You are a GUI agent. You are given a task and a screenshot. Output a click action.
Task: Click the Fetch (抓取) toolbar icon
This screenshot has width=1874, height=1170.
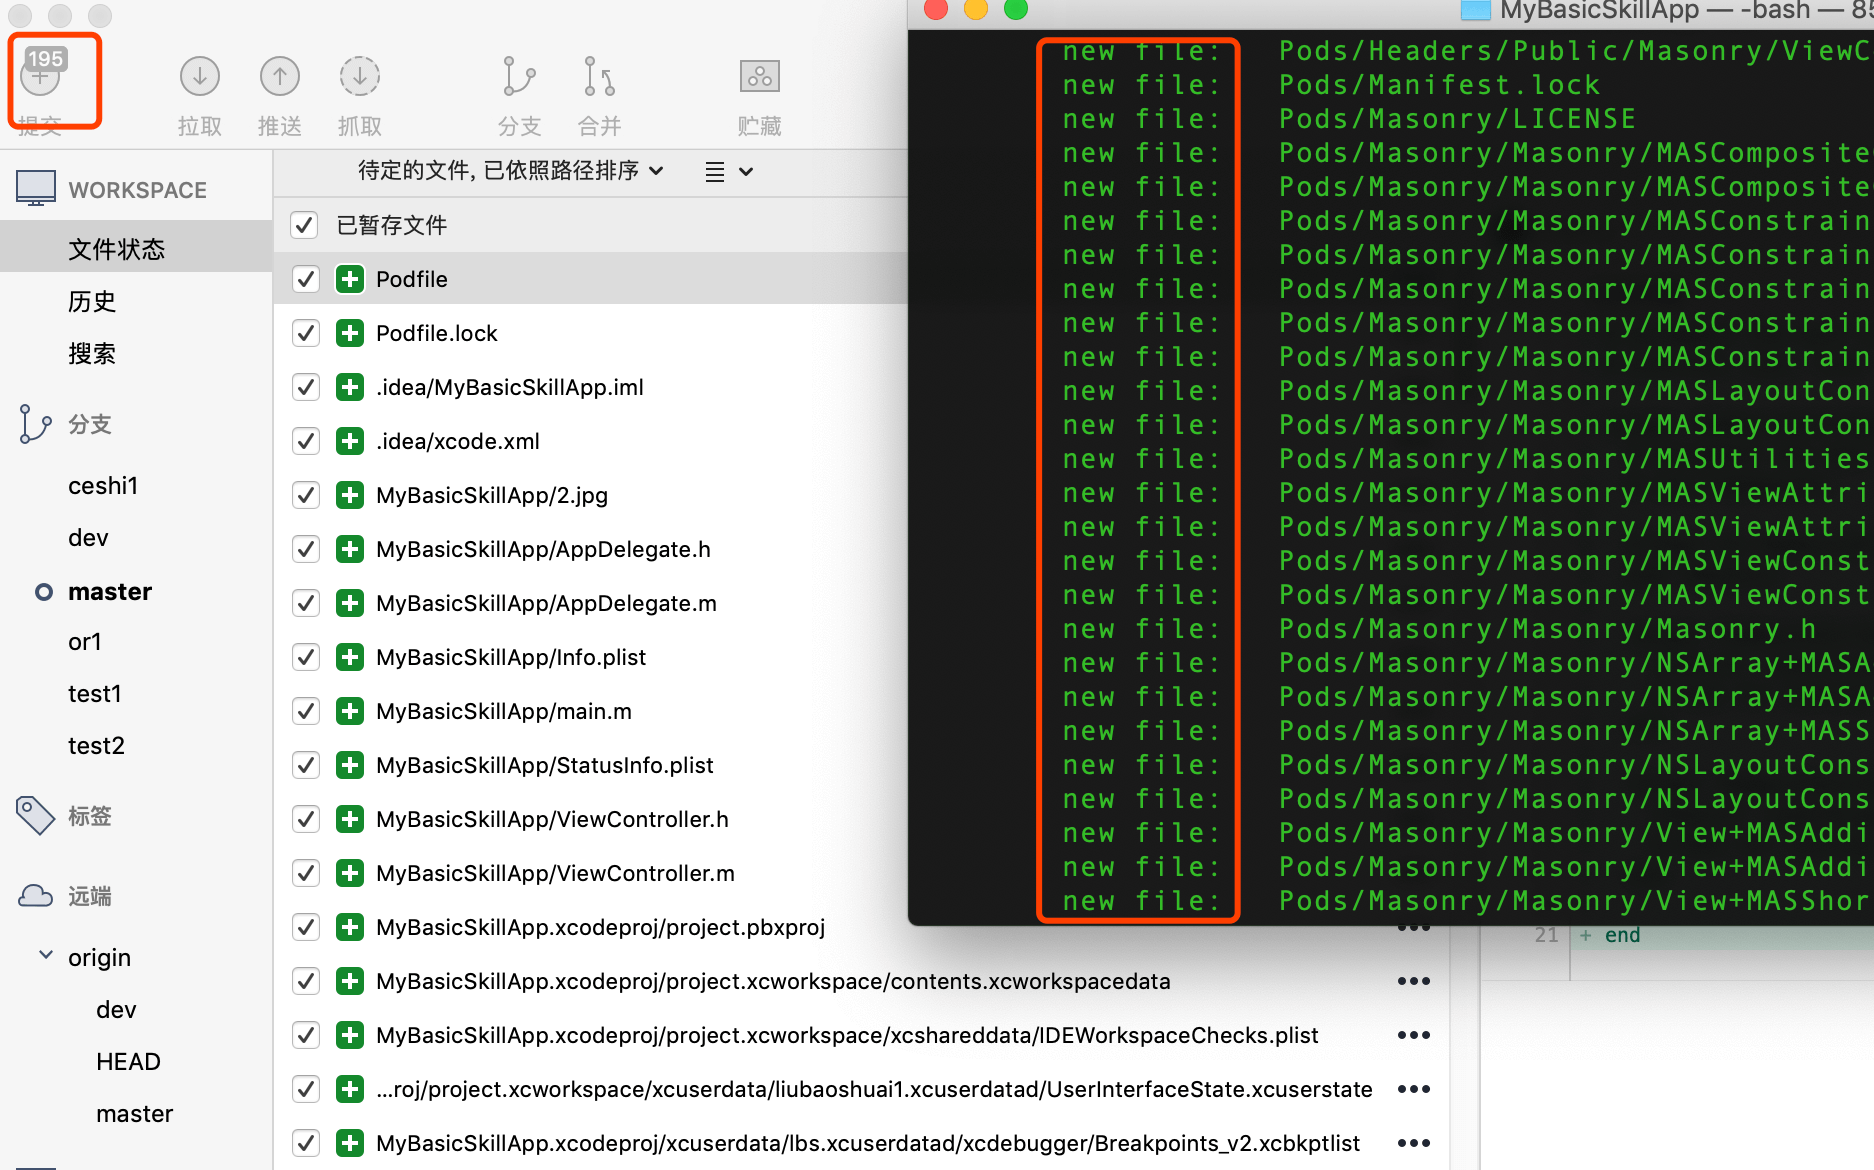(360, 76)
